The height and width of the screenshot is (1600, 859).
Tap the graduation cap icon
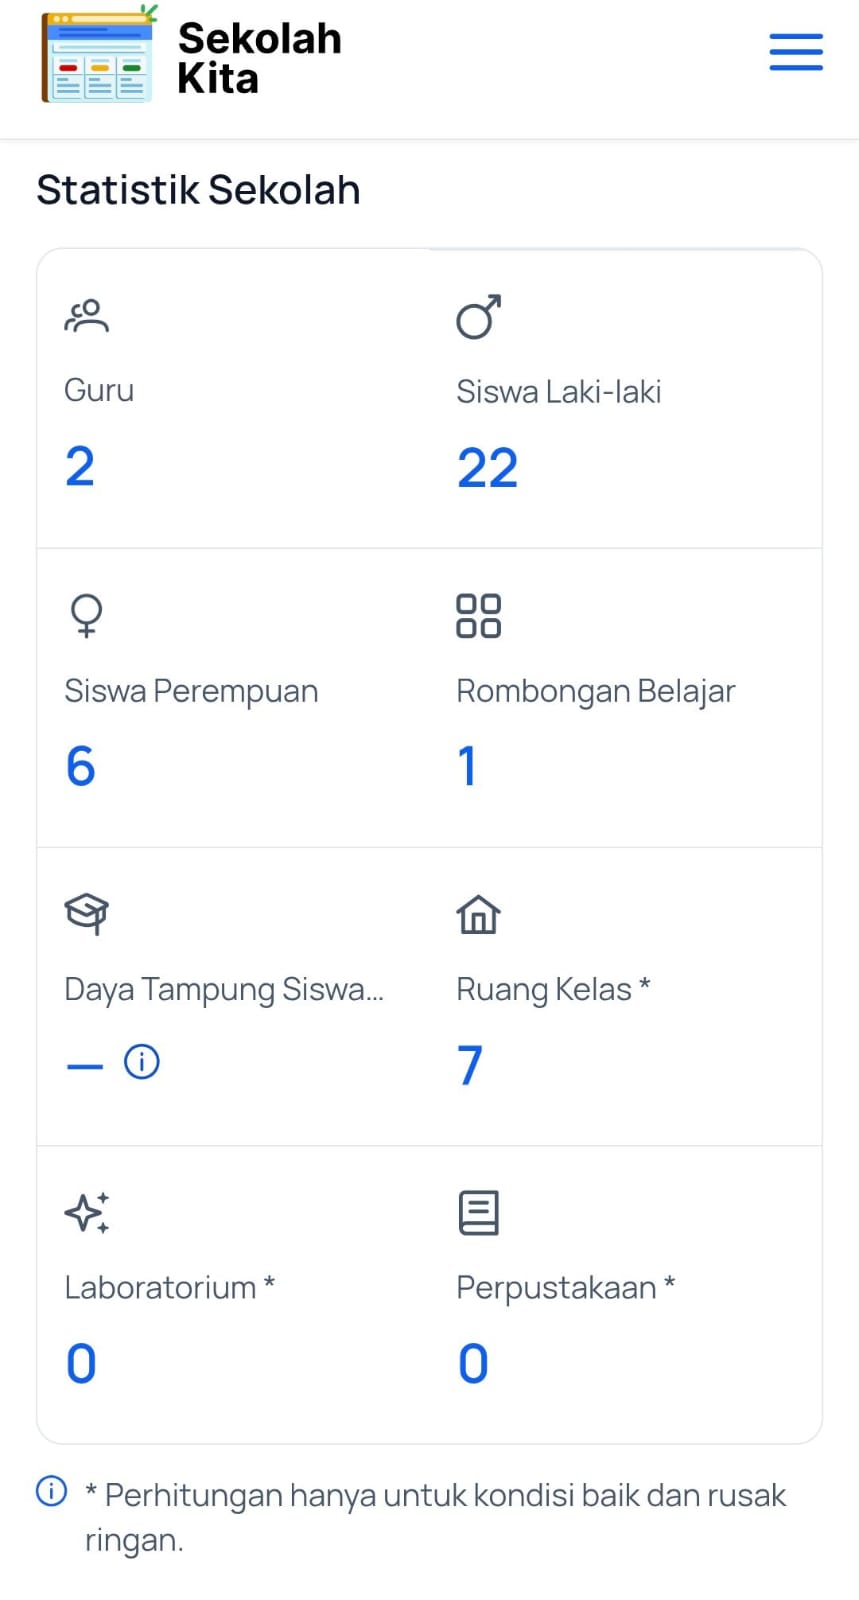(86, 913)
